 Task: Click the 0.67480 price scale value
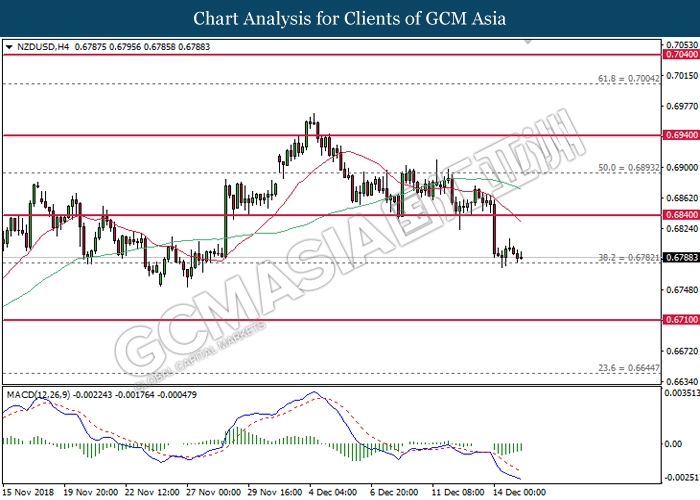tap(682, 290)
